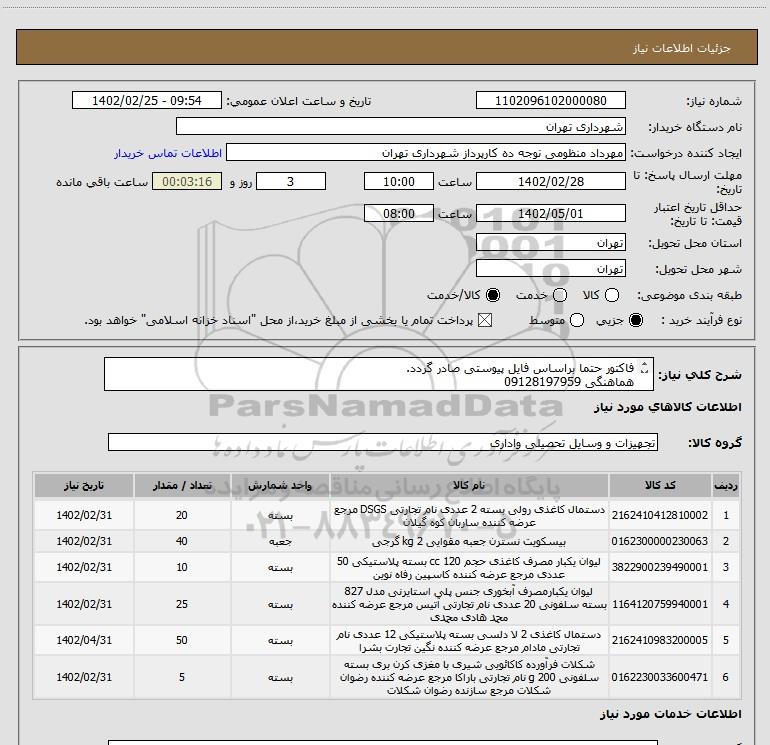This screenshot has width=770, height=745.
Task: Open buyer contact info link اطلاعات تماس خریدار
Action: pos(168,153)
